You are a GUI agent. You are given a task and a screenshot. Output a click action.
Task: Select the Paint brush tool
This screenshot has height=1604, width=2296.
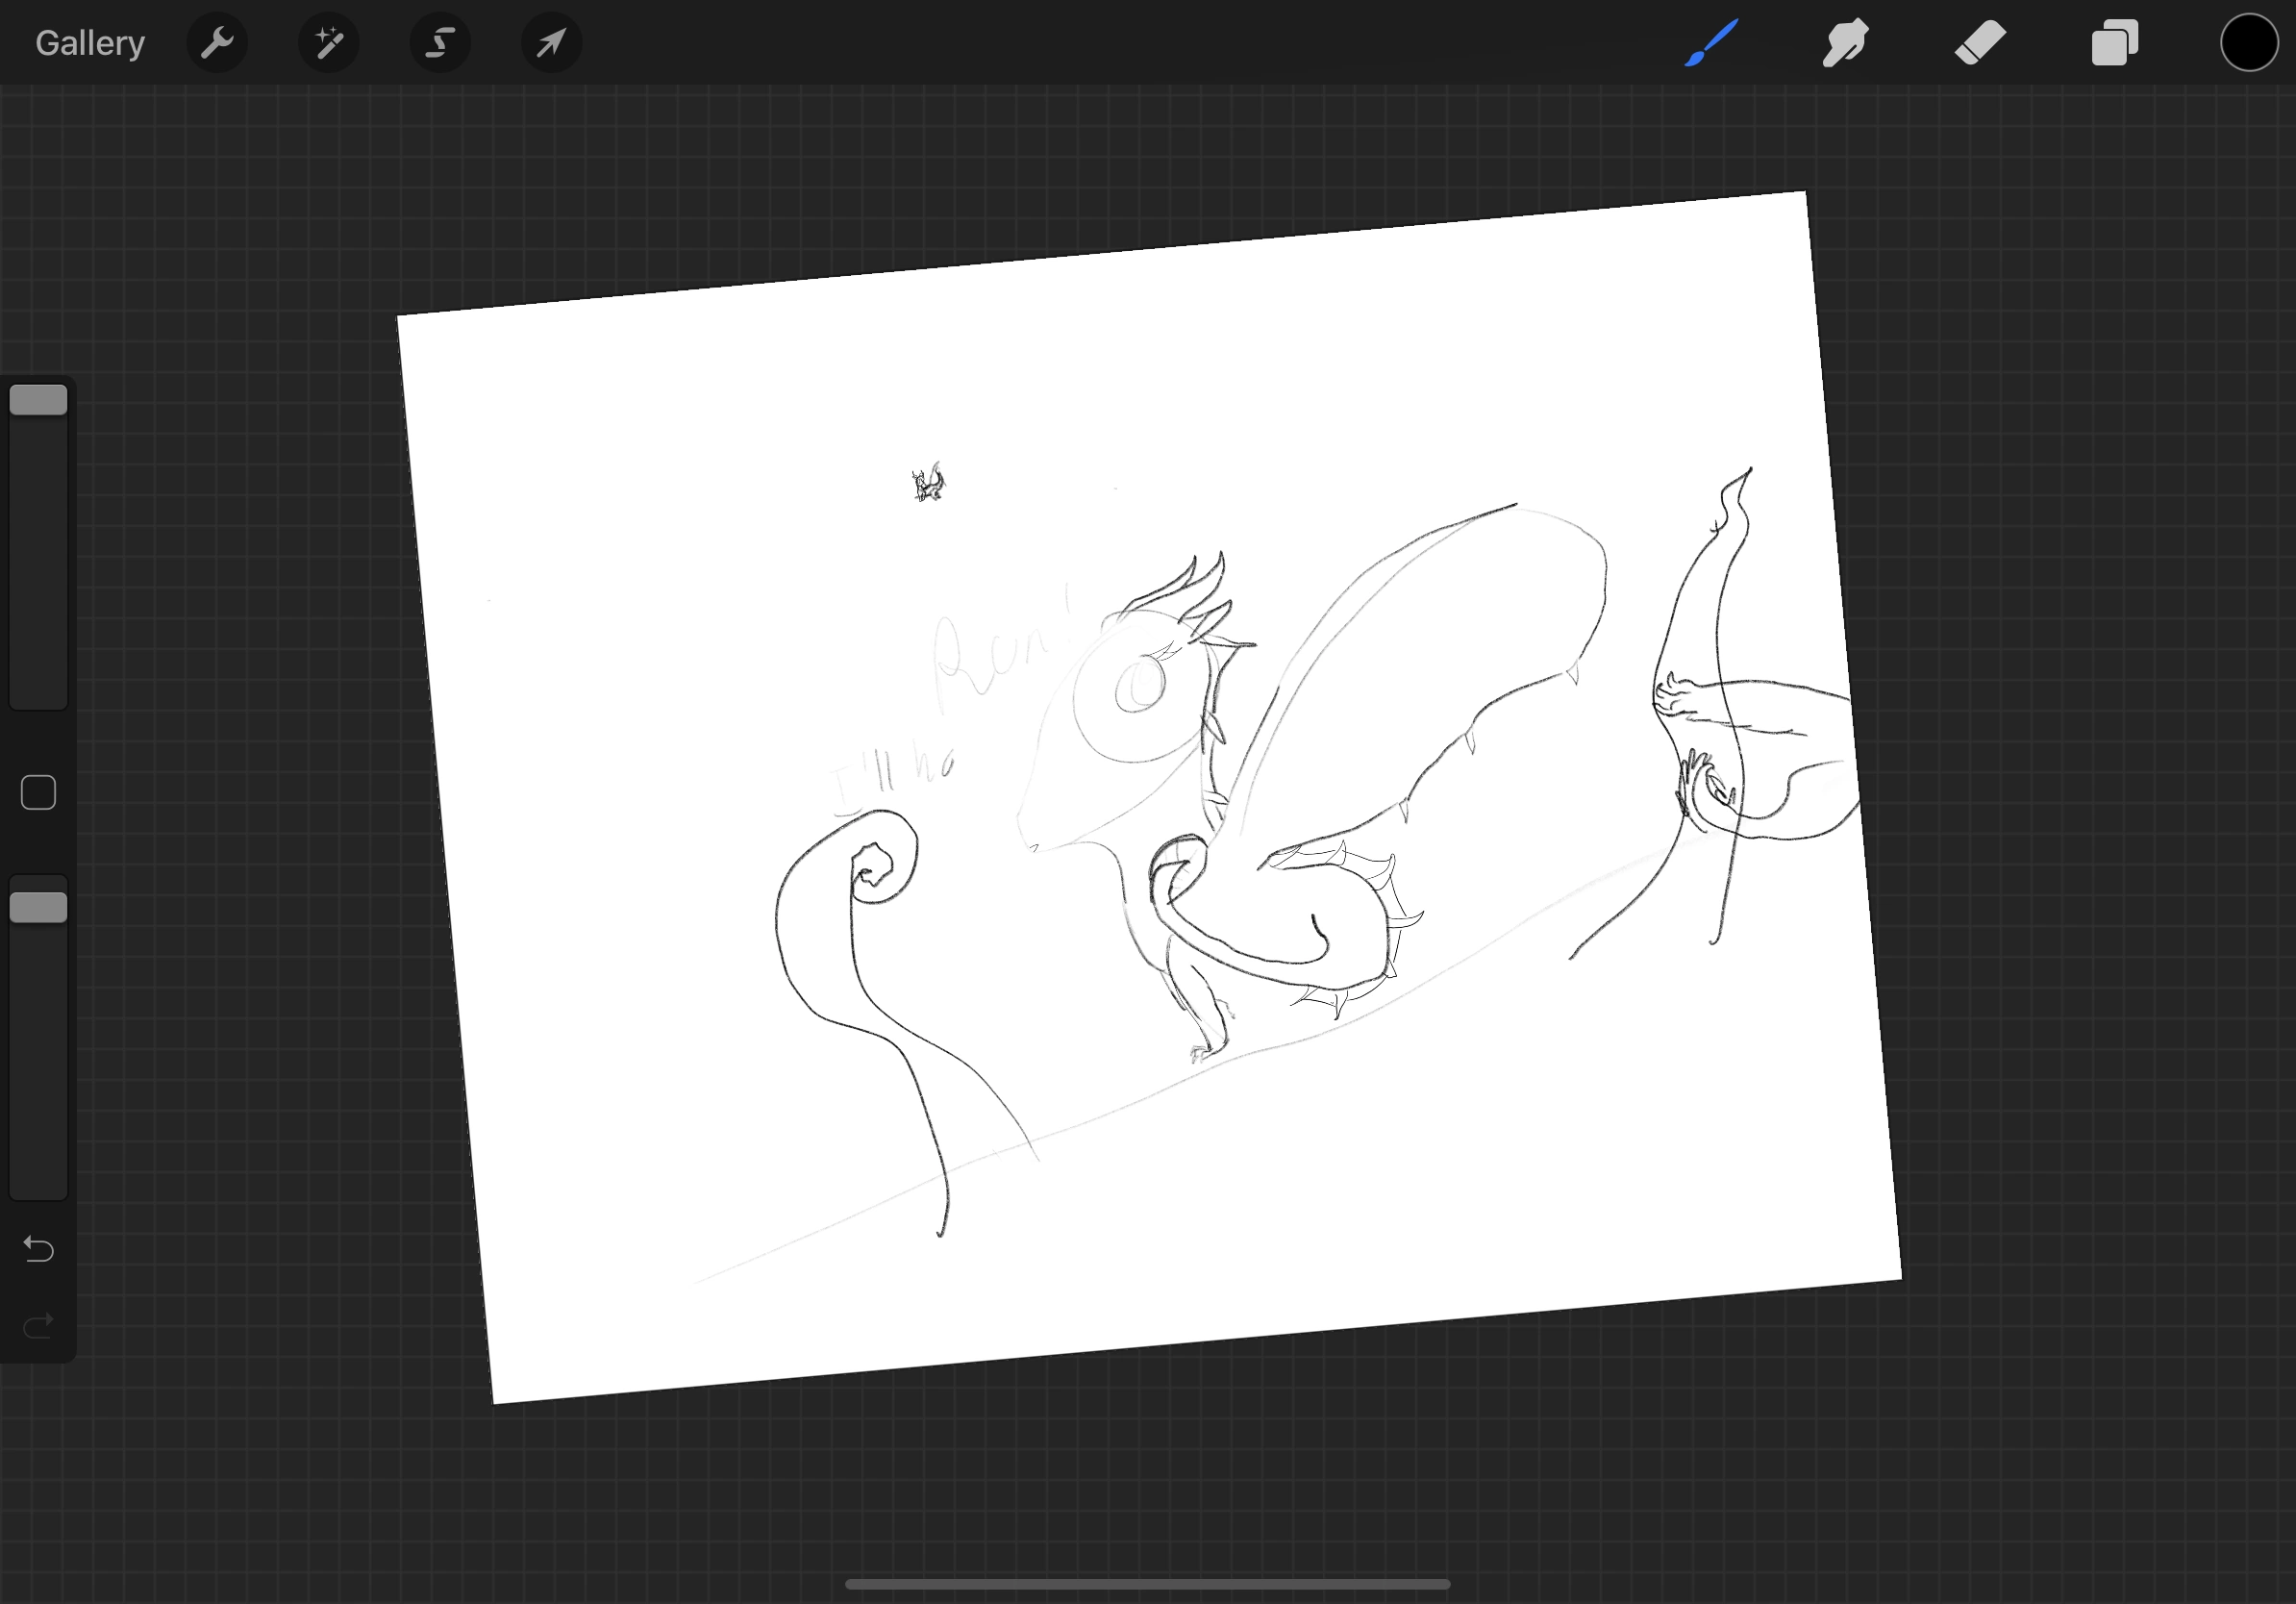coord(1711,43)
